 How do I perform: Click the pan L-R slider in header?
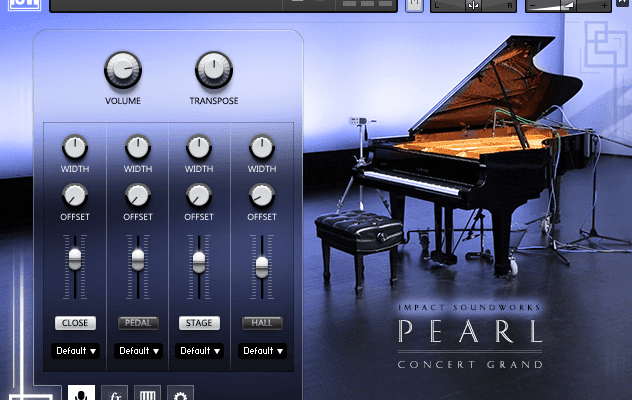473,6
